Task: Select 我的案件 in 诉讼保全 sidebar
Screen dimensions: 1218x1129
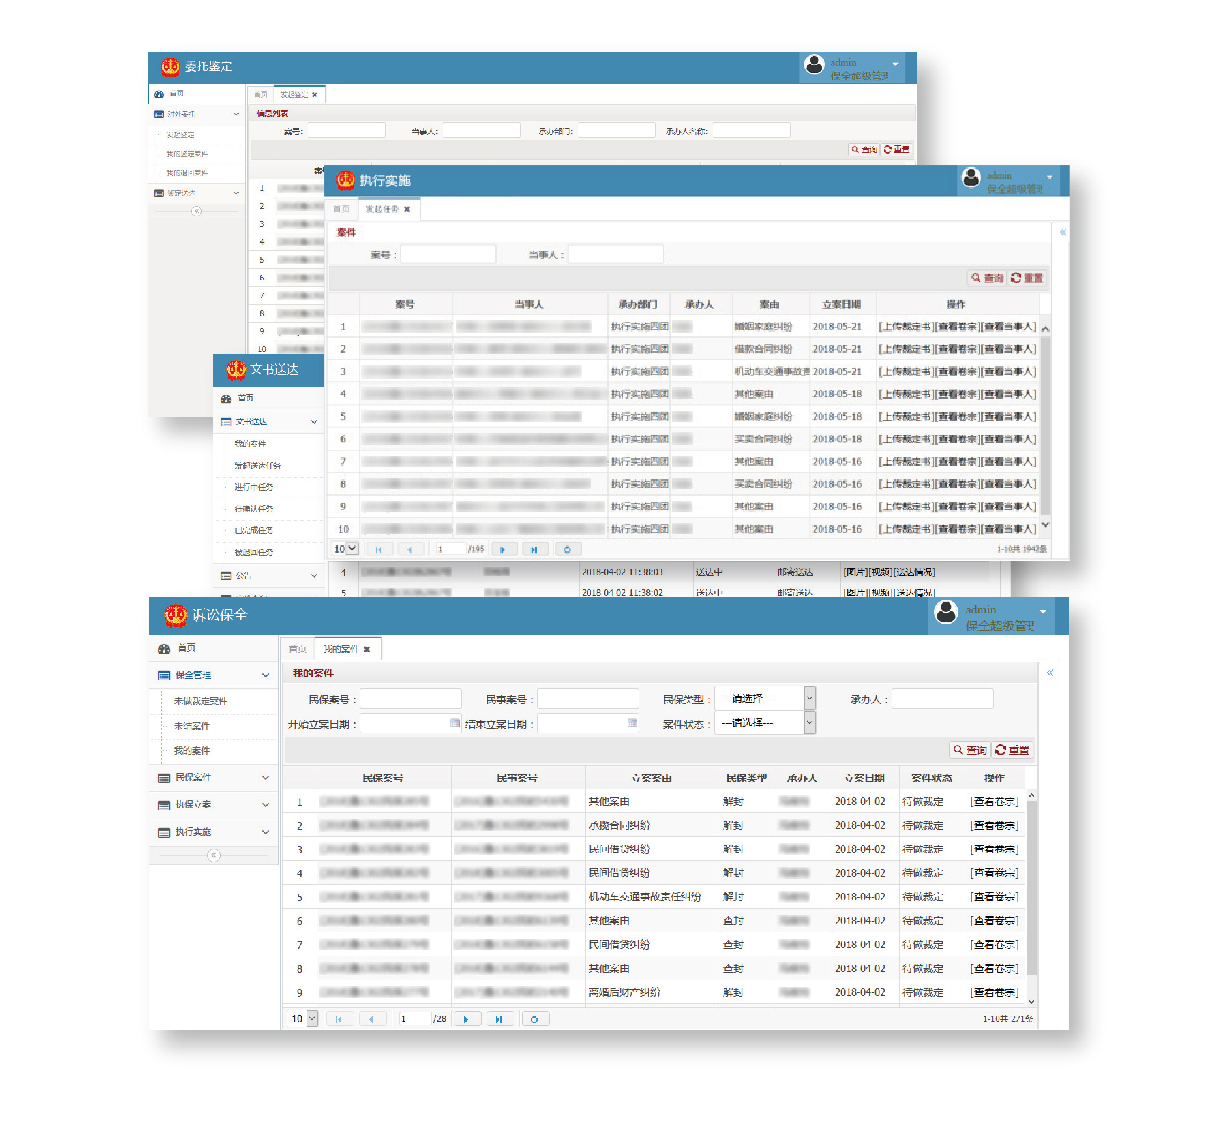Action: point(192,751)
